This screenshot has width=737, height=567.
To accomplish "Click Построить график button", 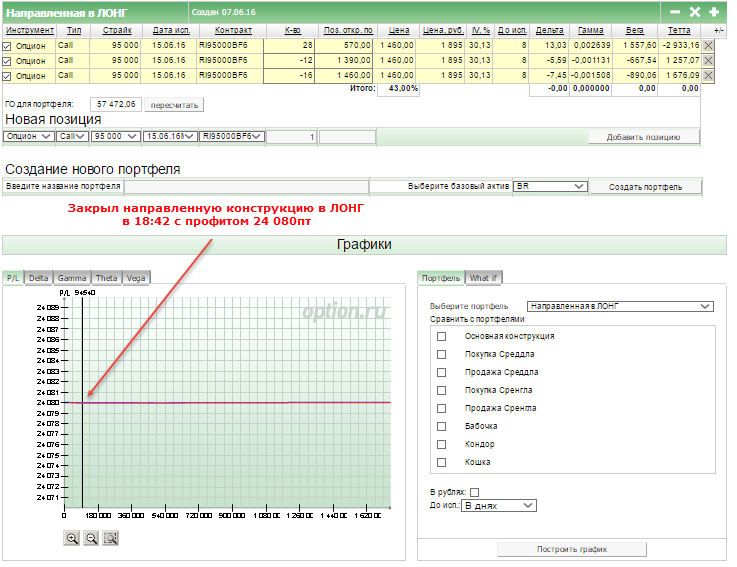I will (572, 549).
